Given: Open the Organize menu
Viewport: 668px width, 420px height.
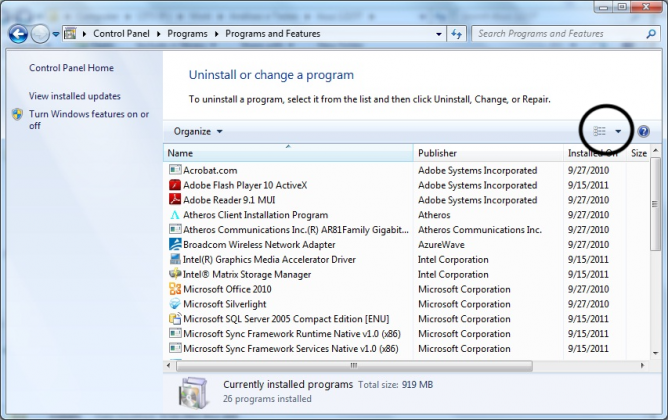Looking at the screenshot, I should point(198,131).
